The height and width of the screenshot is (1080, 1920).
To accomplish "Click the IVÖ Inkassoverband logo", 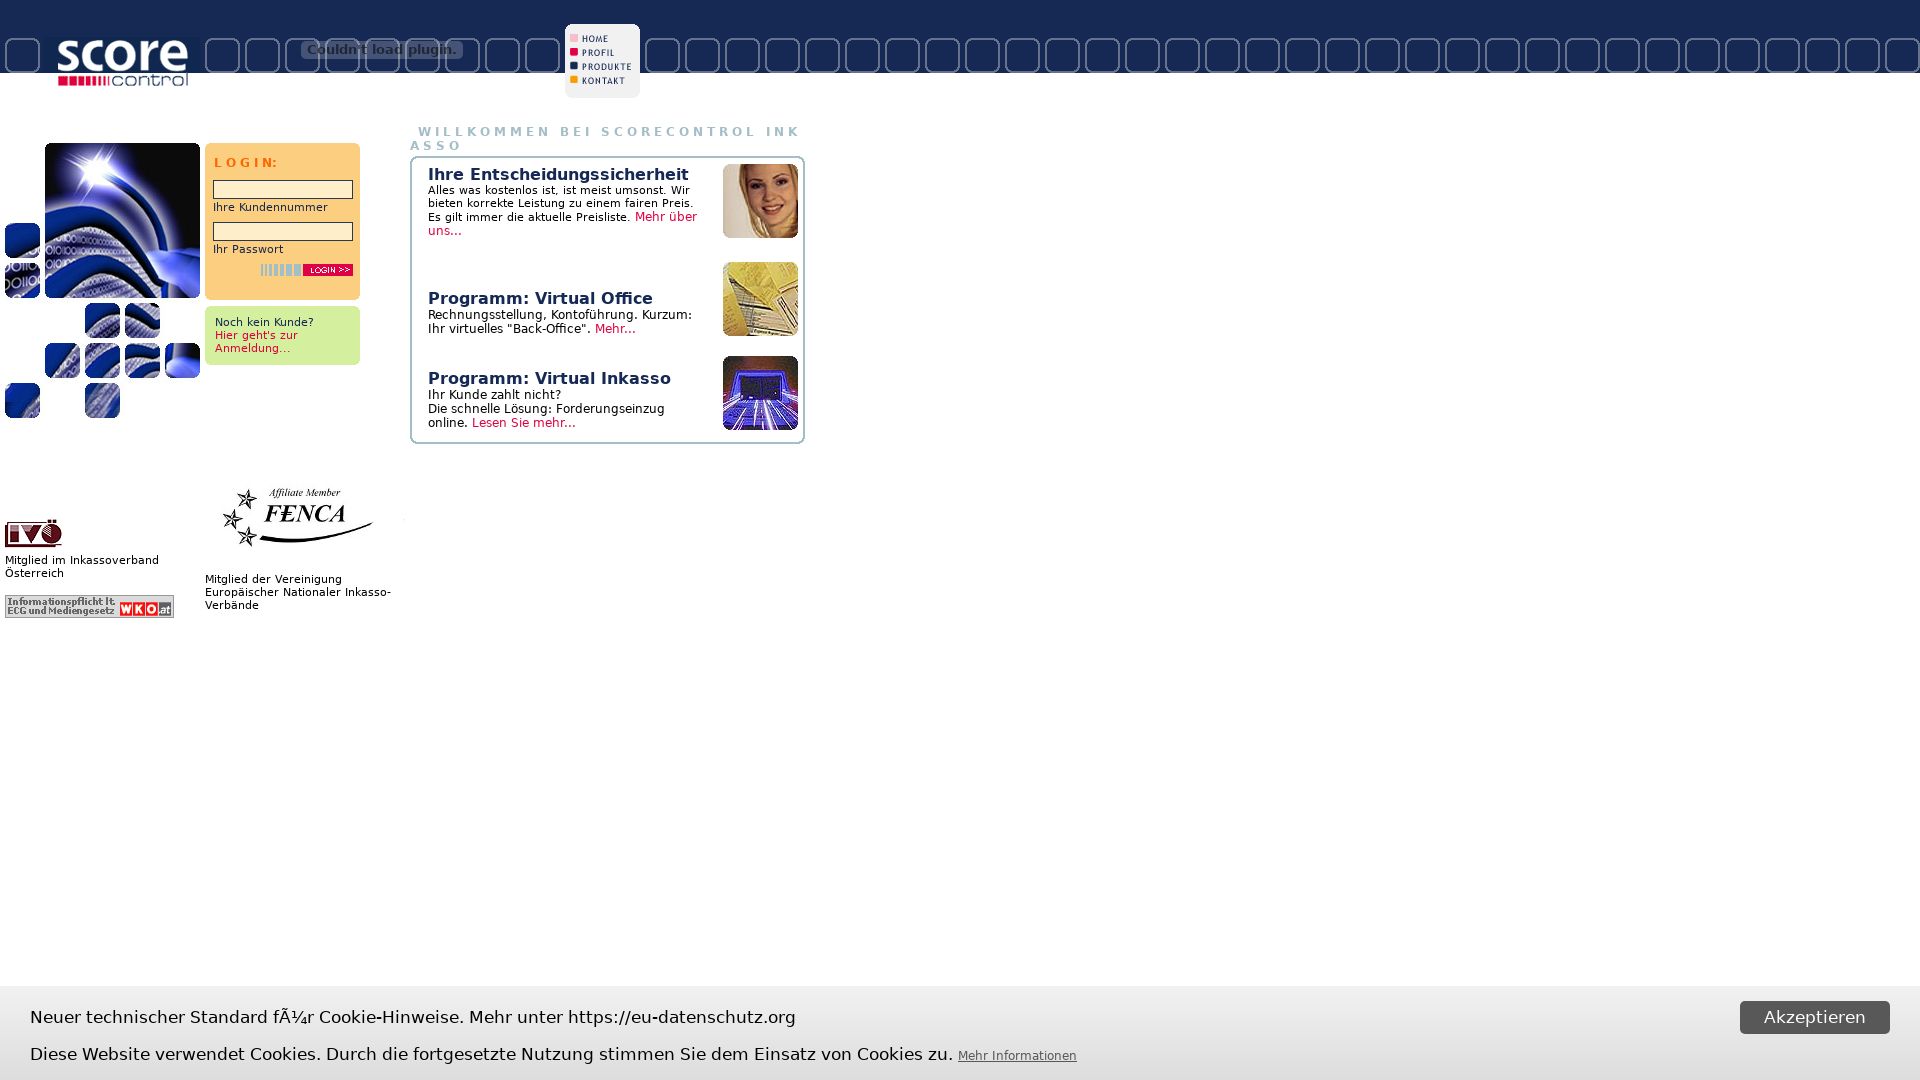I will point(33,533).
